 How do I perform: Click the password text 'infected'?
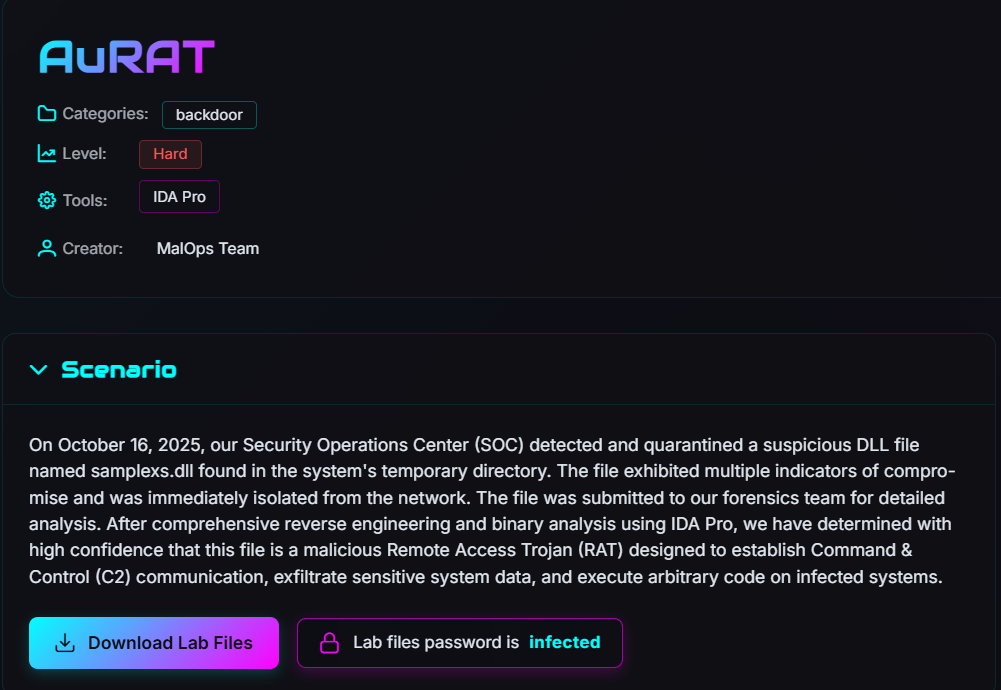564,642
